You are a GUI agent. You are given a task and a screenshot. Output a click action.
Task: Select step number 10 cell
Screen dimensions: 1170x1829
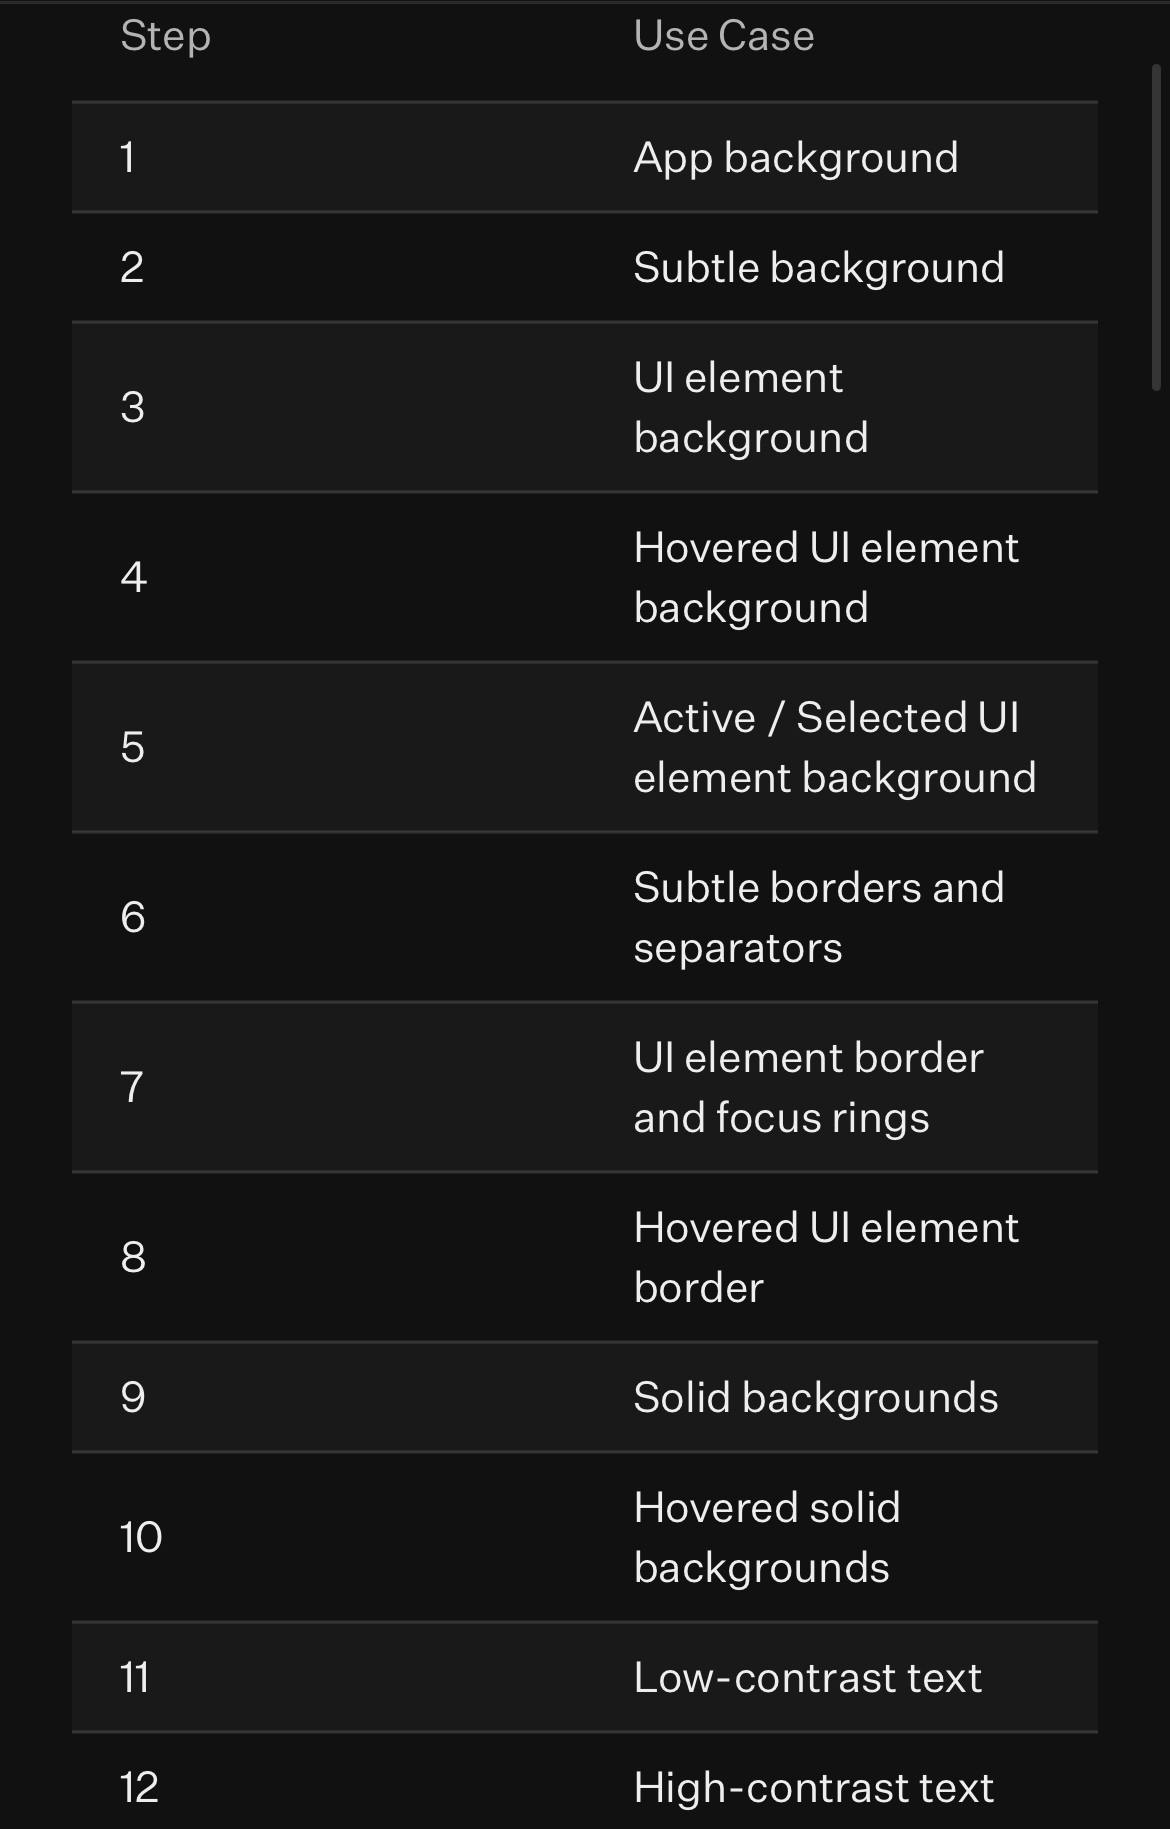(x=141, y=1537)
